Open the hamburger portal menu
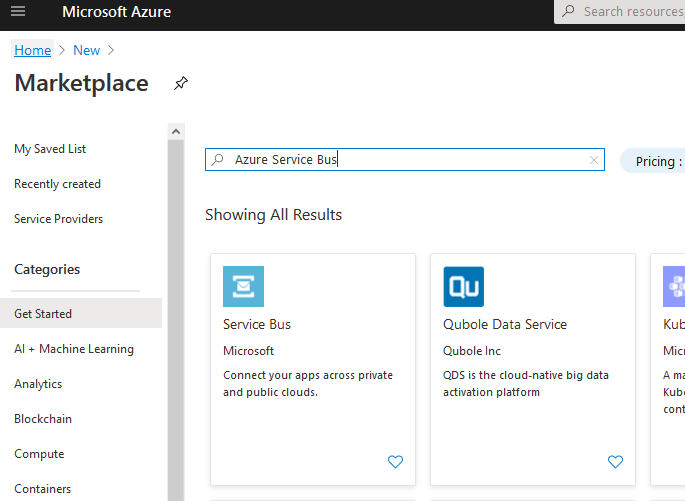The width and height of the screenshot is (685, 501). pos(18,11)
